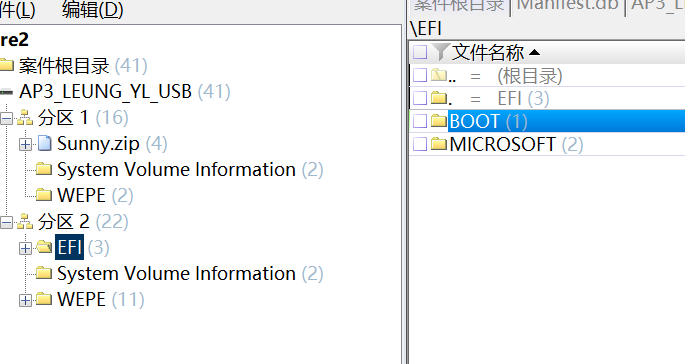Switch to the 案件根目录 tab
Image resolution: width=685 pixels, height=364 pixels.
(x=459, y=7)
